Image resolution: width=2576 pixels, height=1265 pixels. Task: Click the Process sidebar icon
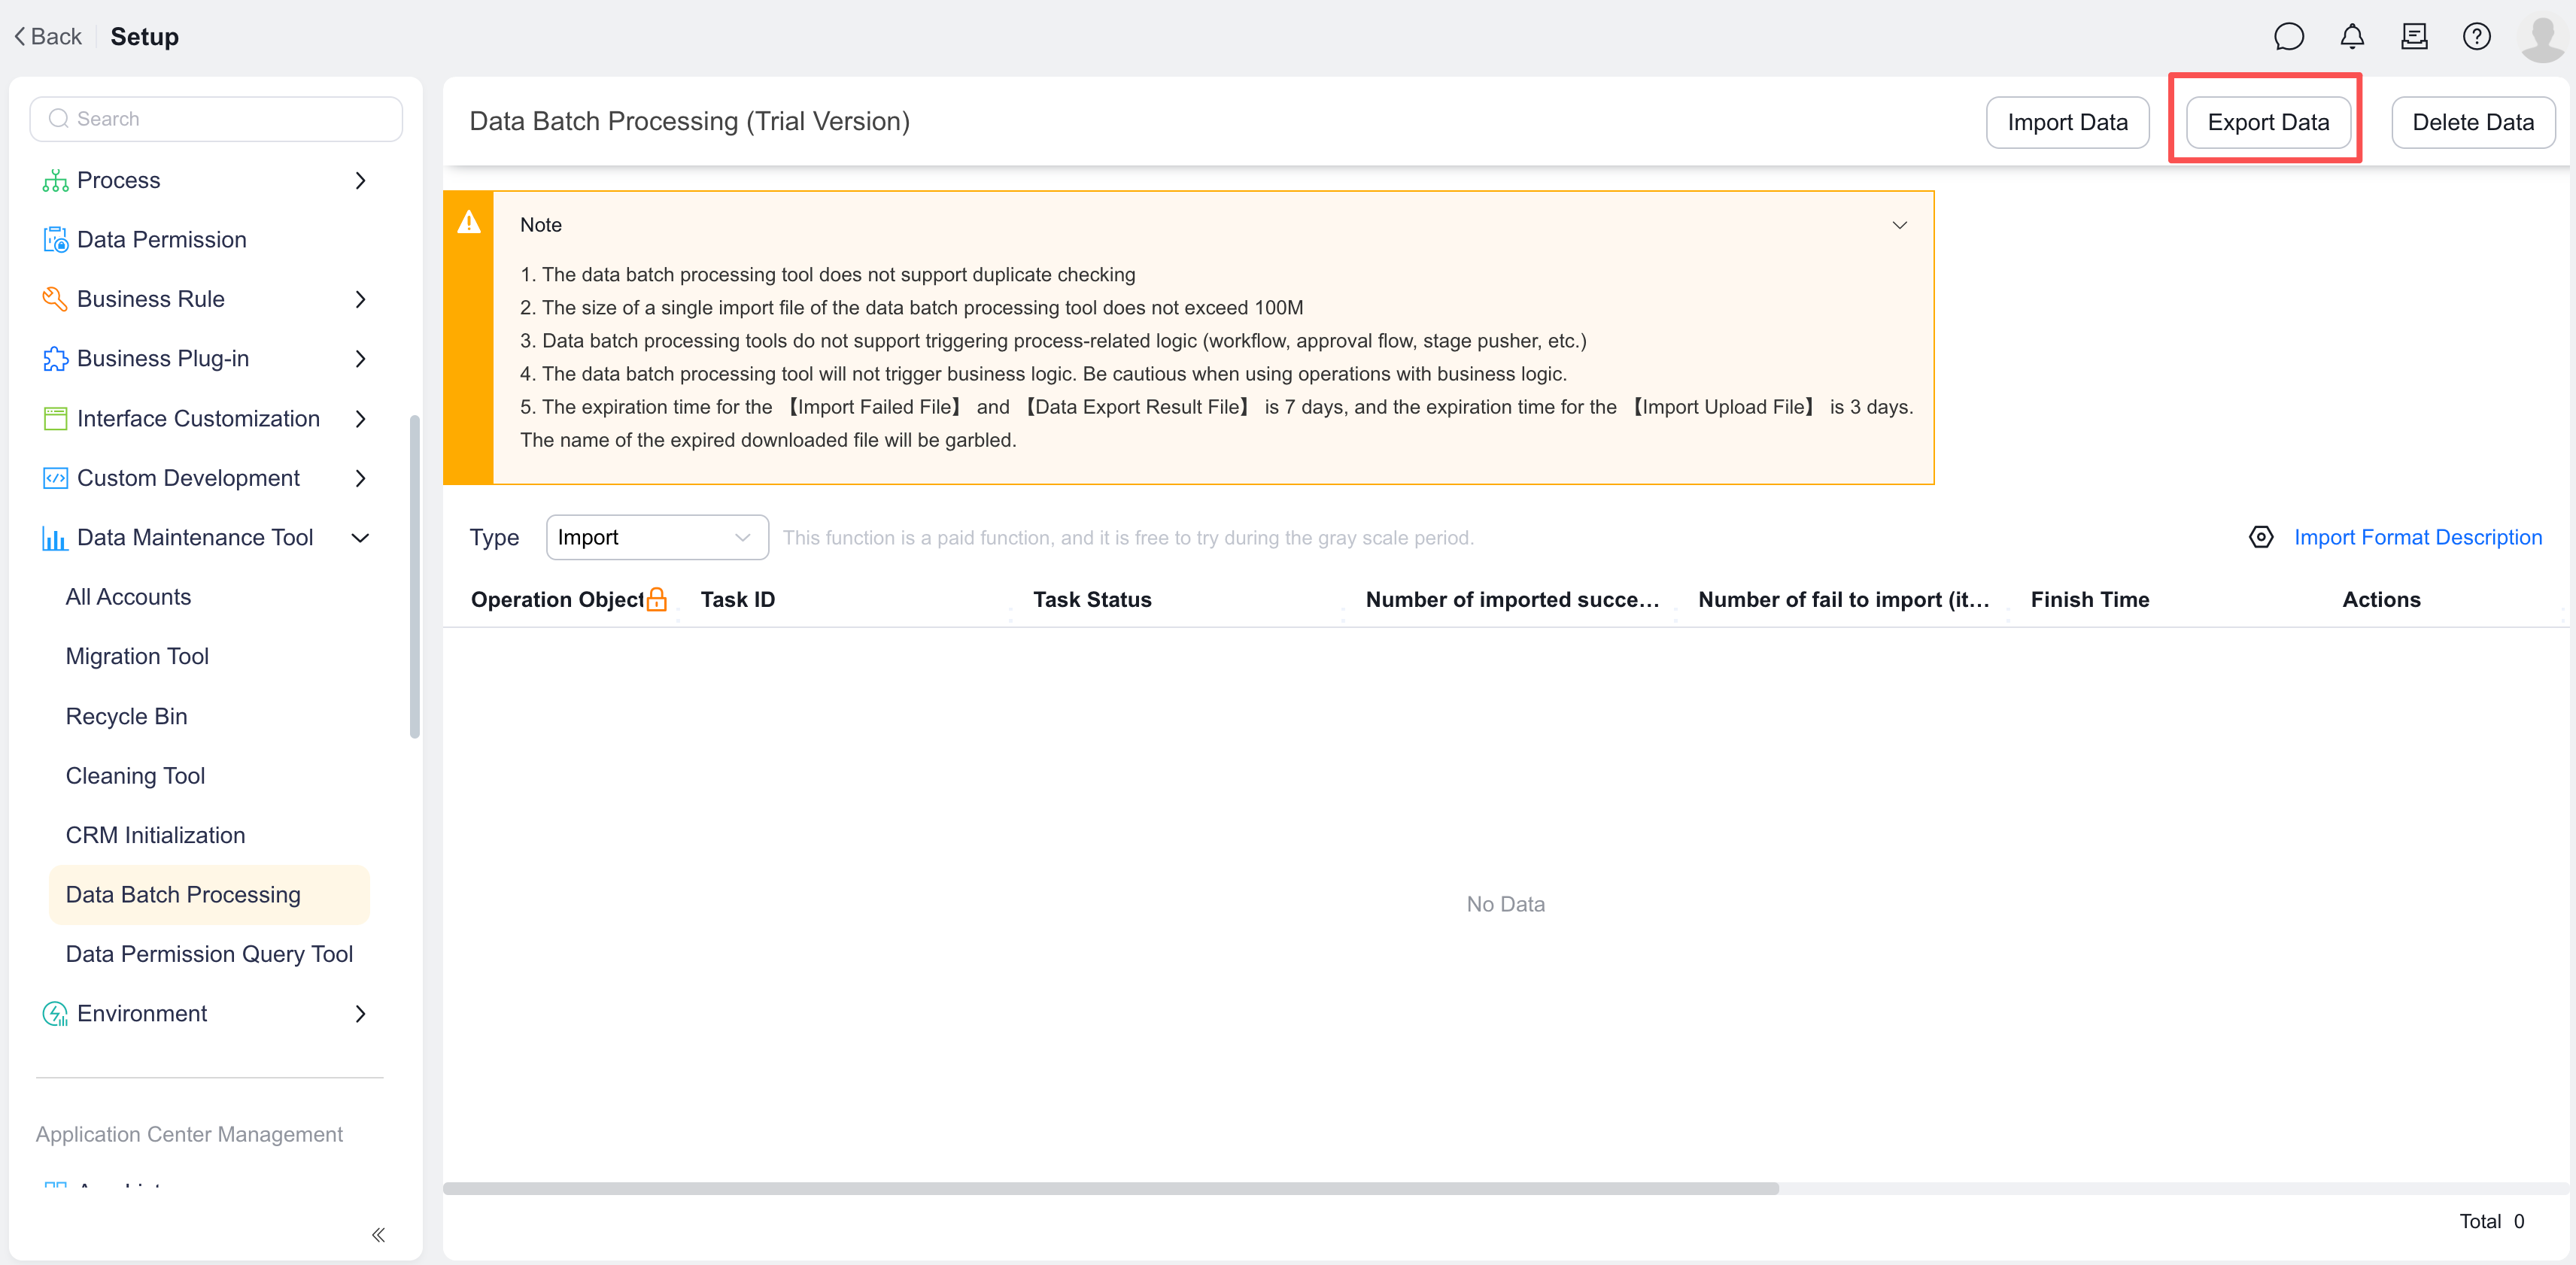[55, 180]
